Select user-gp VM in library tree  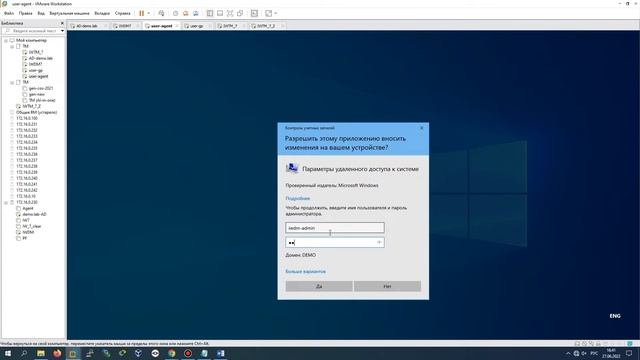point(36,70)
